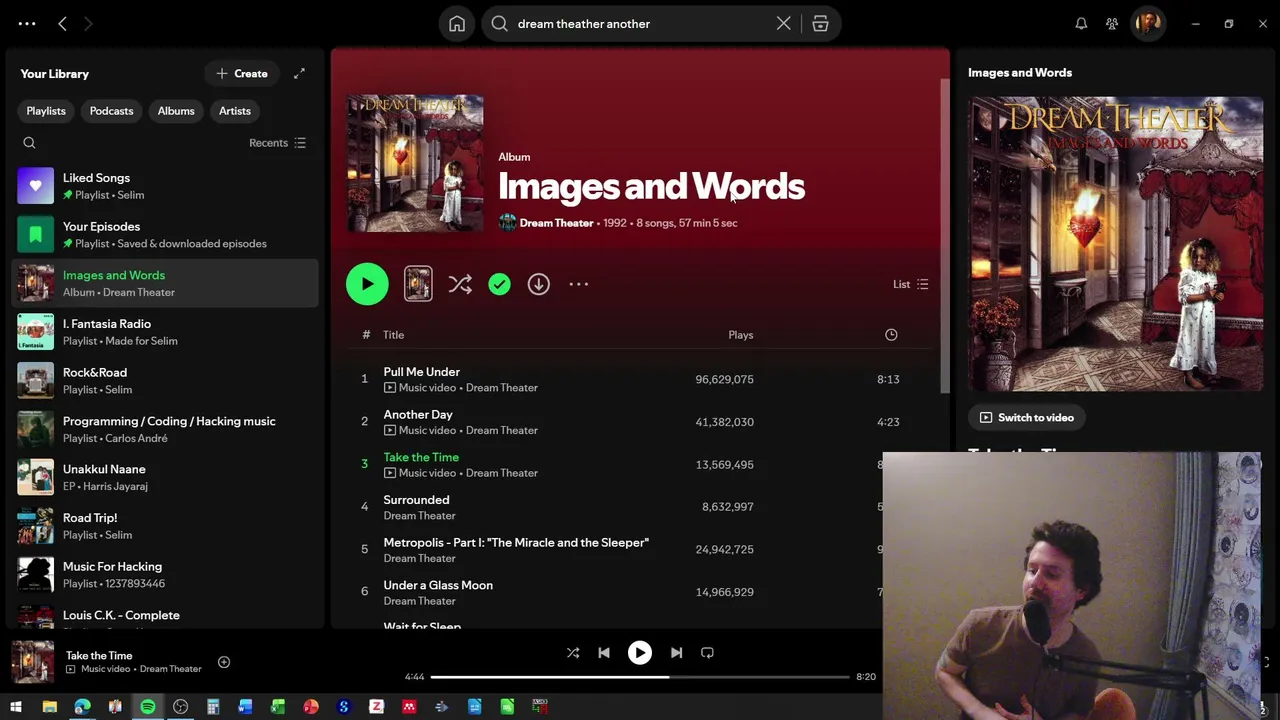Open Friend Activity icon in the top bar
Screen dimensions: 1280x720
[1112, 24]
